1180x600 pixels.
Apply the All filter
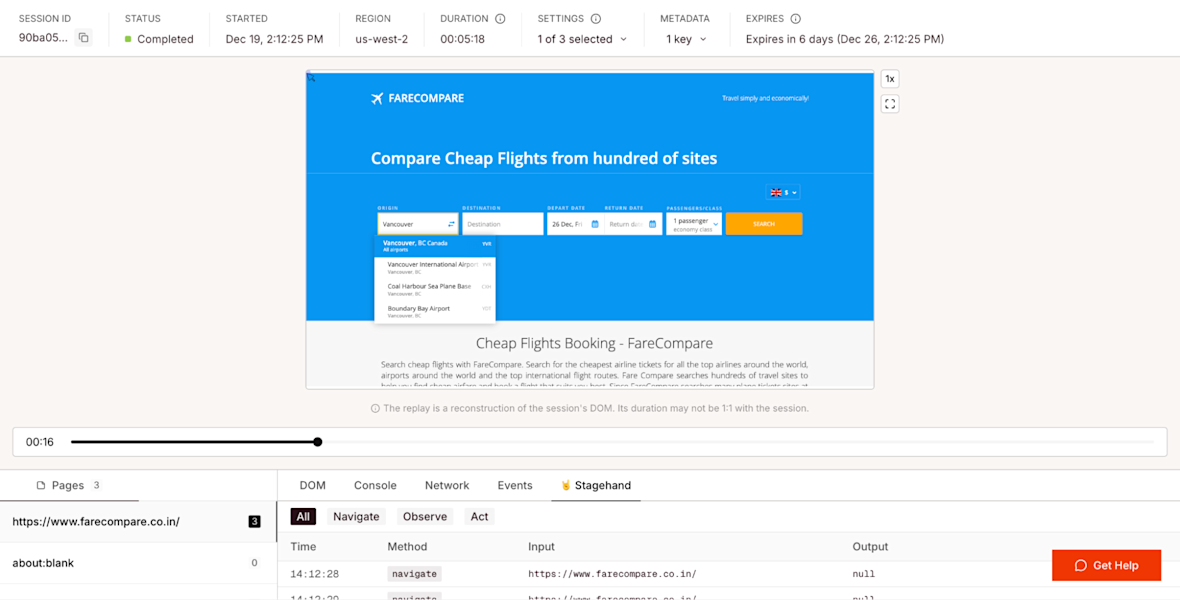click(303, 516)
